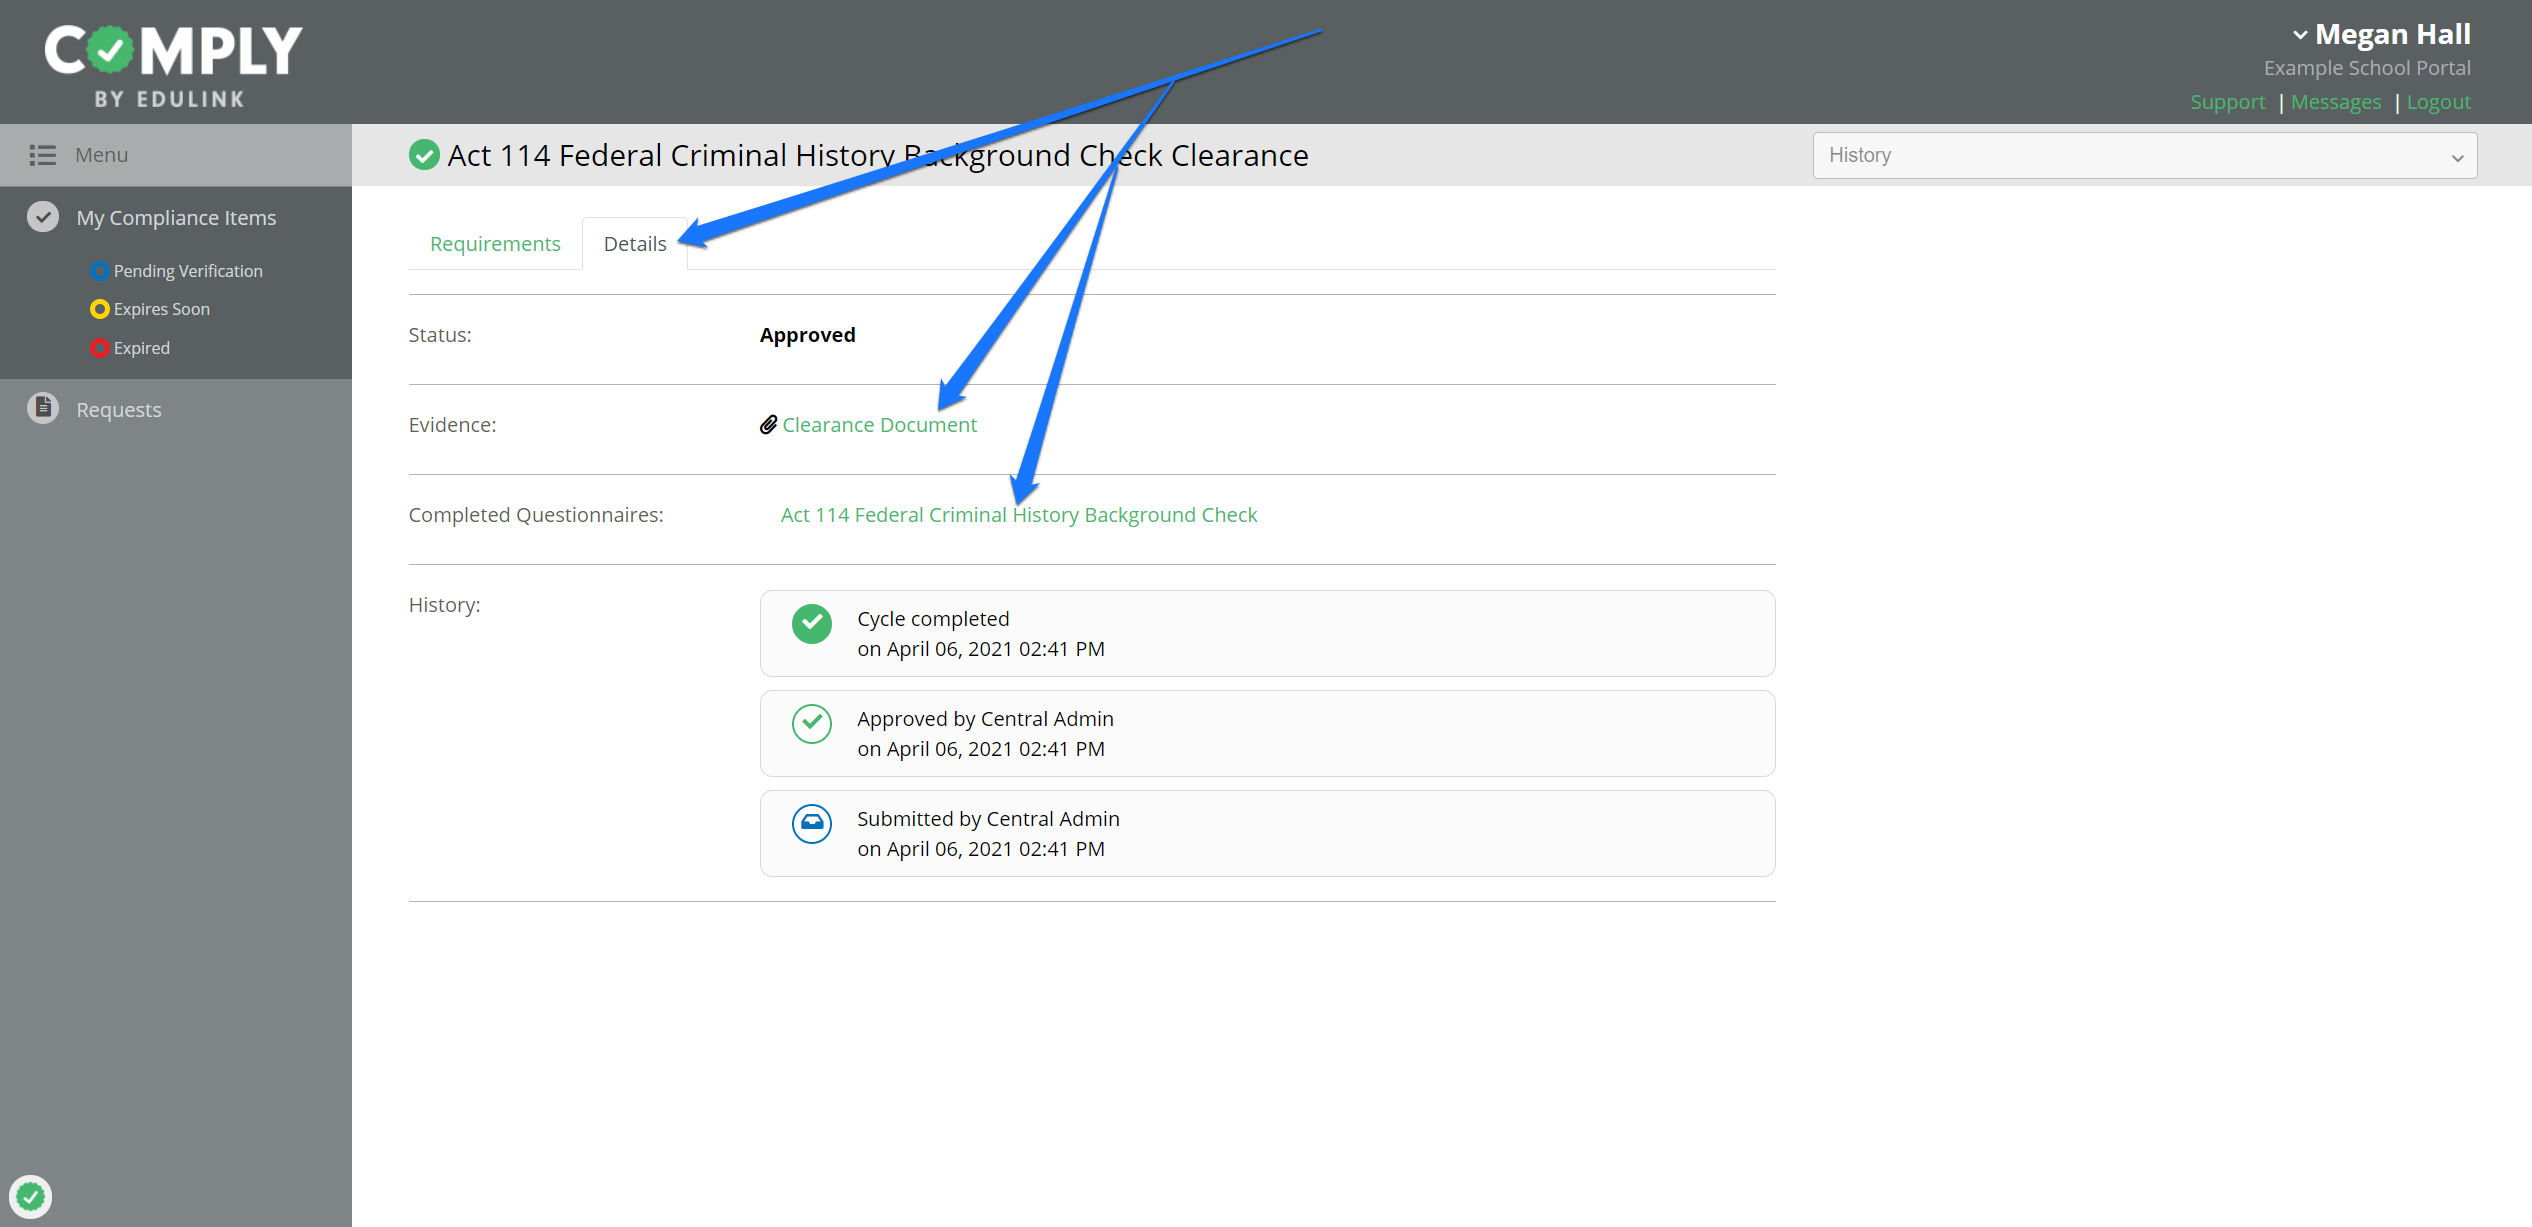
Task: Click the My Compliance Items checkmark icon
Action: [43, 217]
